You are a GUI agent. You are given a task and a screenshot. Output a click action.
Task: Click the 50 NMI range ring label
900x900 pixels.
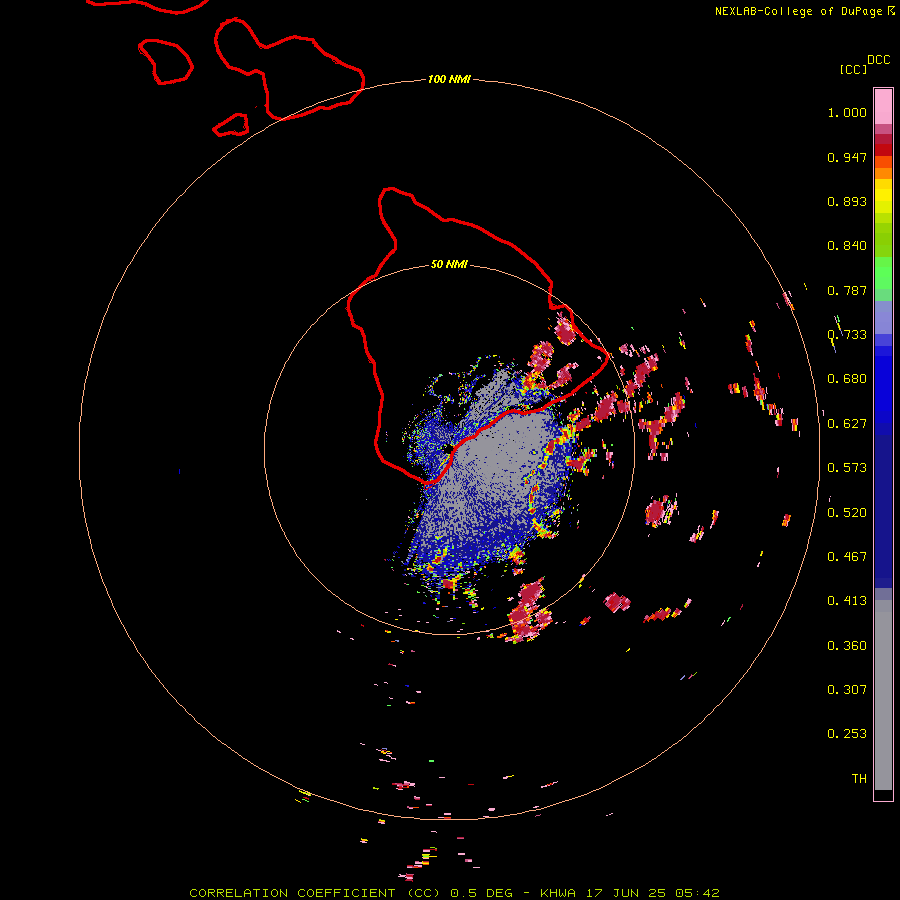point(449,264)
